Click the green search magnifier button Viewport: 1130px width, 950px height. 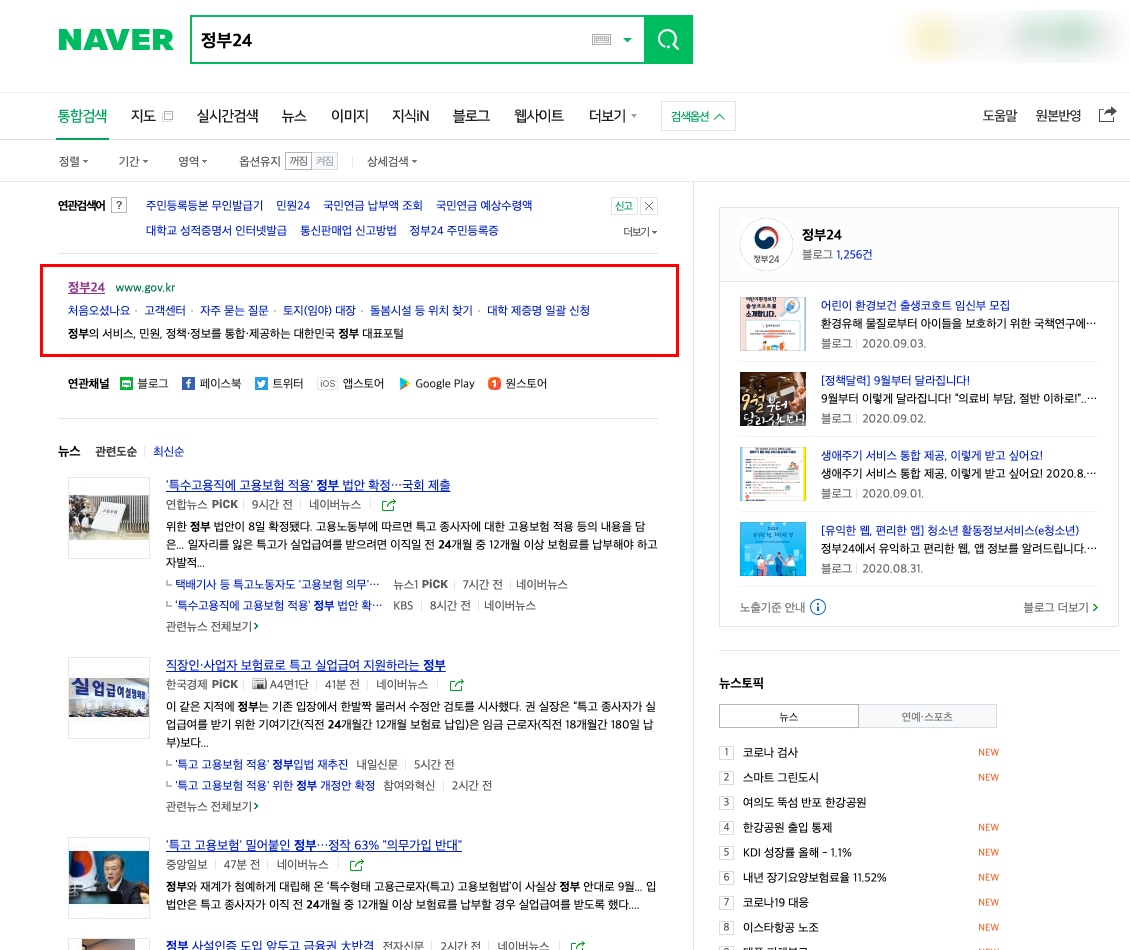(x=668, y=40)
